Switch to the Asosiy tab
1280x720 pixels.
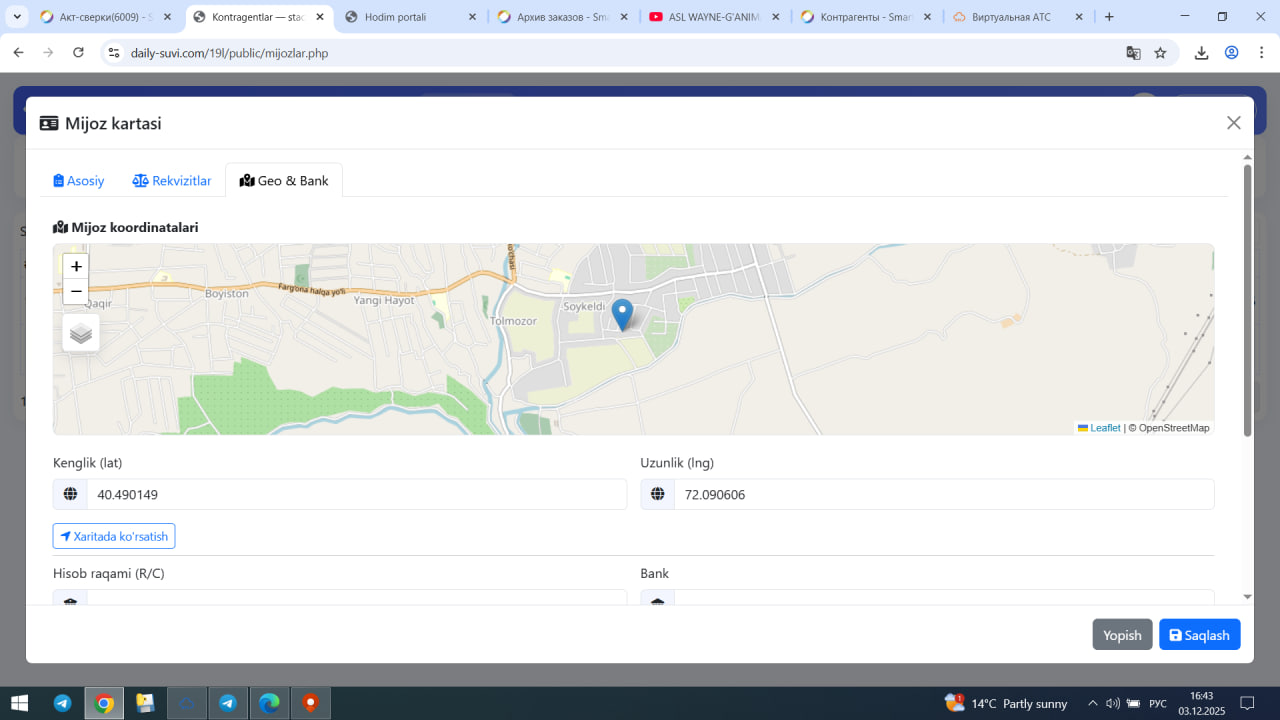79,181
